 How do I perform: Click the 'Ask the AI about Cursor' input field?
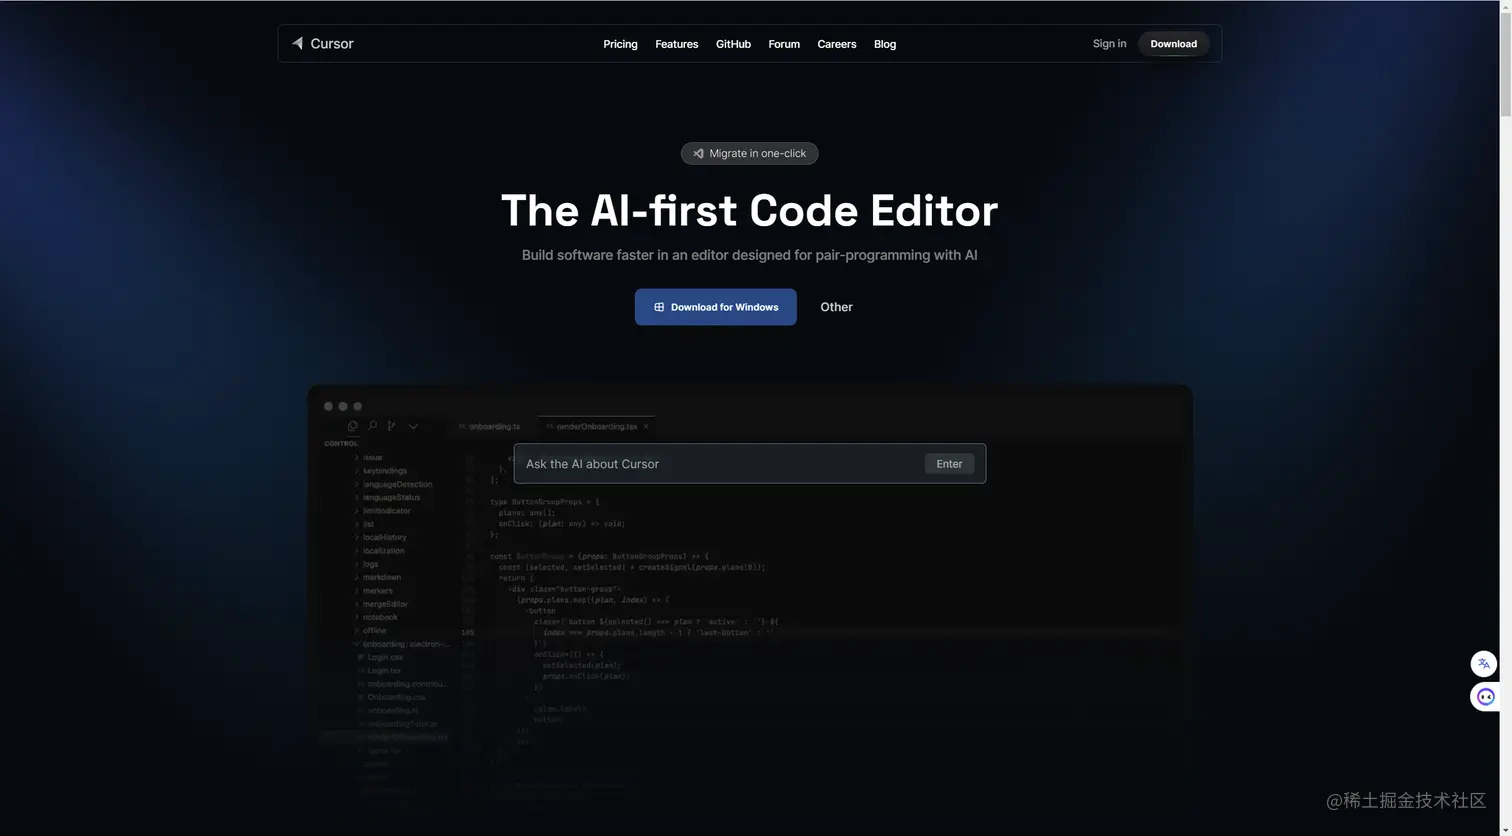pos(700,463)
